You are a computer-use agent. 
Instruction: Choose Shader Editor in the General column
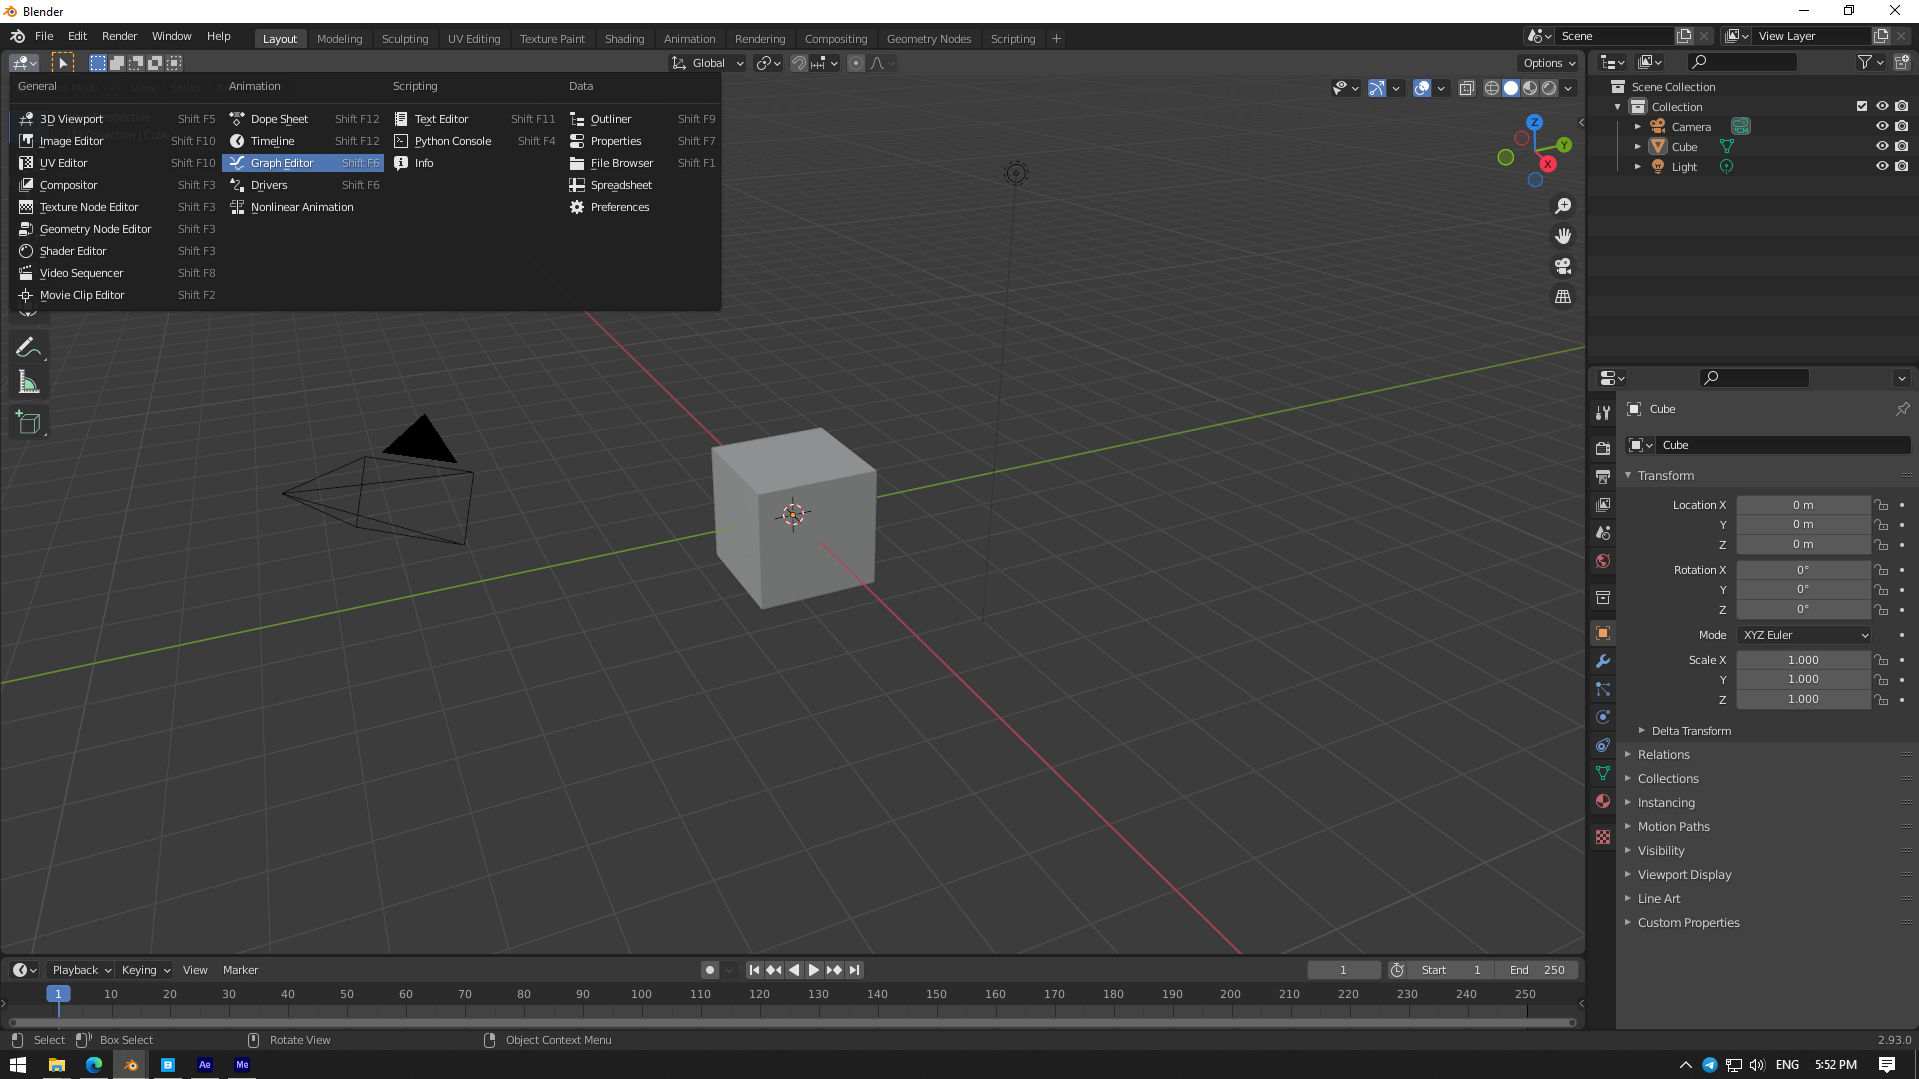[117, 251]
